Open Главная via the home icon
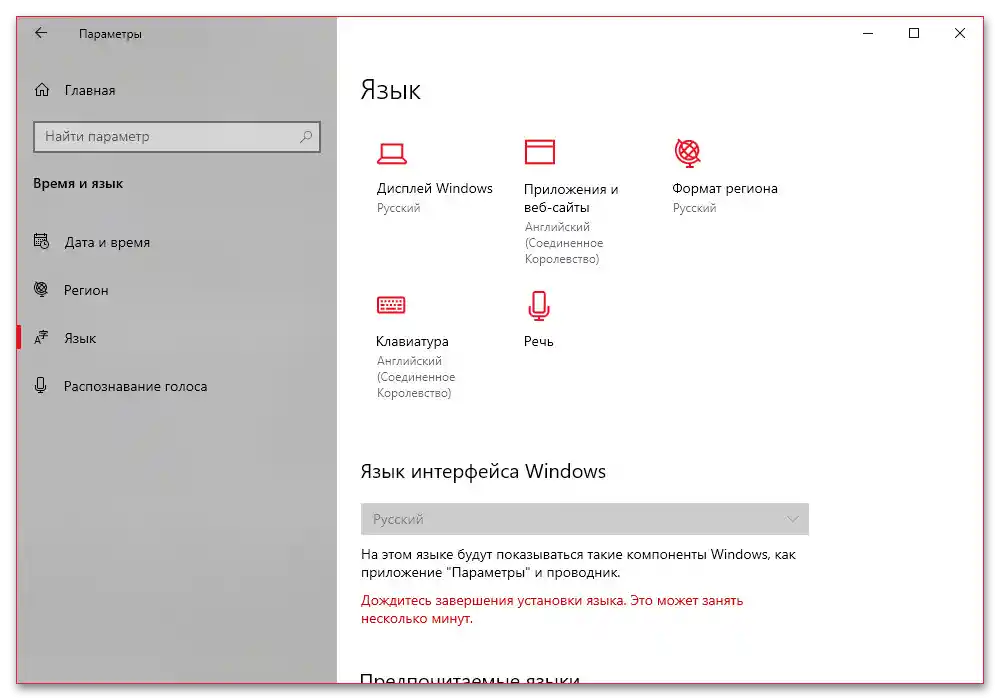 pyautogui.click(x=42, y=90)
